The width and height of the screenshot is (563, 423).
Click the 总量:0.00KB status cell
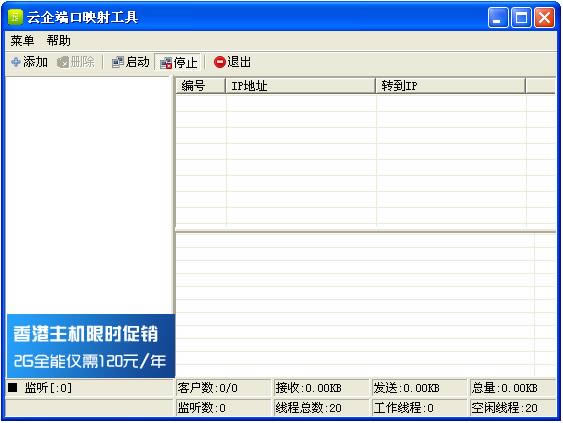513,388
